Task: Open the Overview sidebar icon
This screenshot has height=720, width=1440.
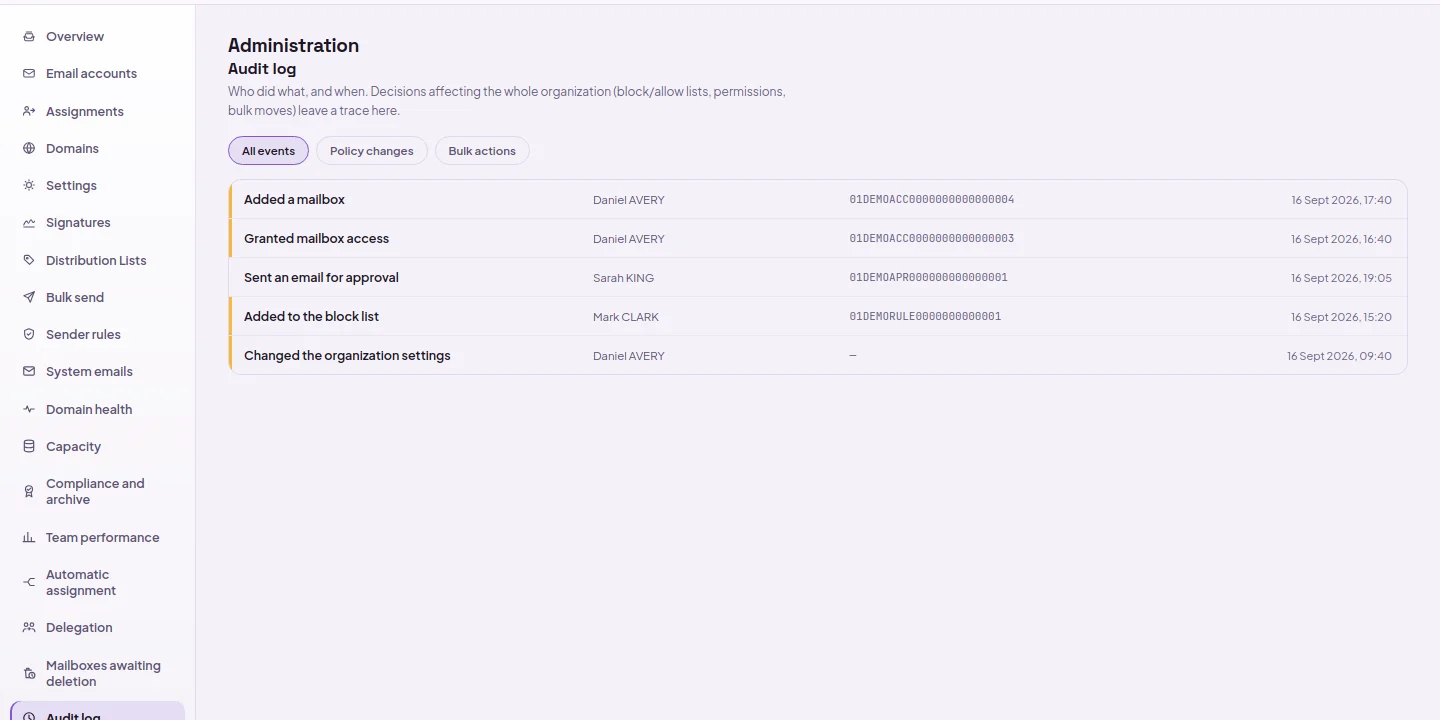Action: tap(29, 37)
